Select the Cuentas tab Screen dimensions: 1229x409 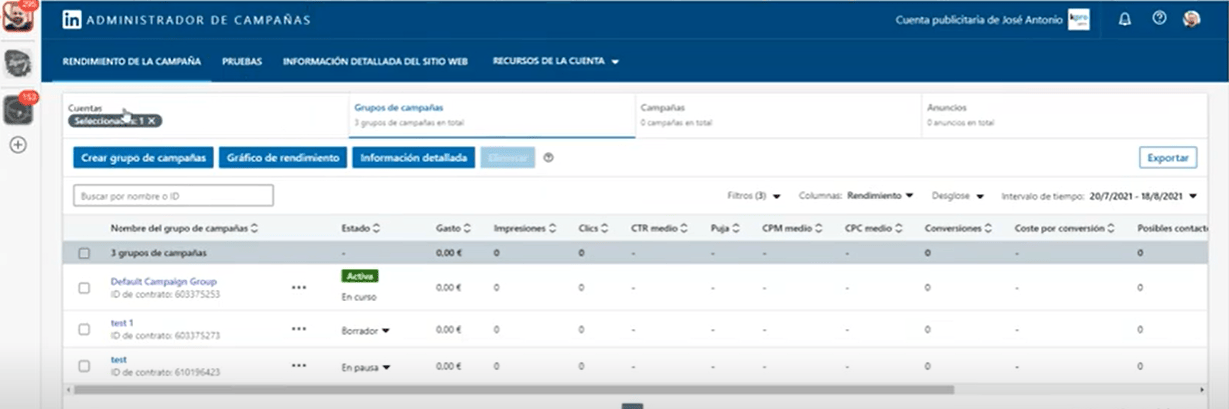point(205,115)
